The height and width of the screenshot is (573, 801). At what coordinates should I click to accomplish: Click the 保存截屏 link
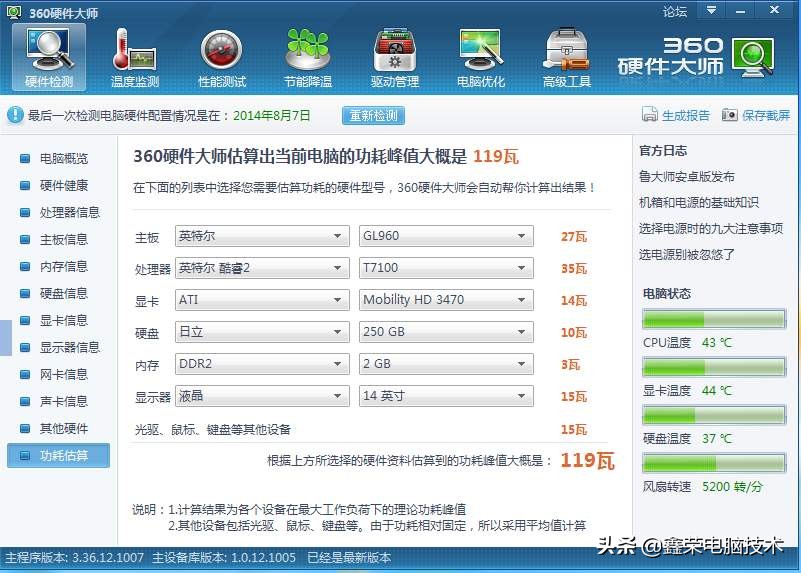coord(766,115)
